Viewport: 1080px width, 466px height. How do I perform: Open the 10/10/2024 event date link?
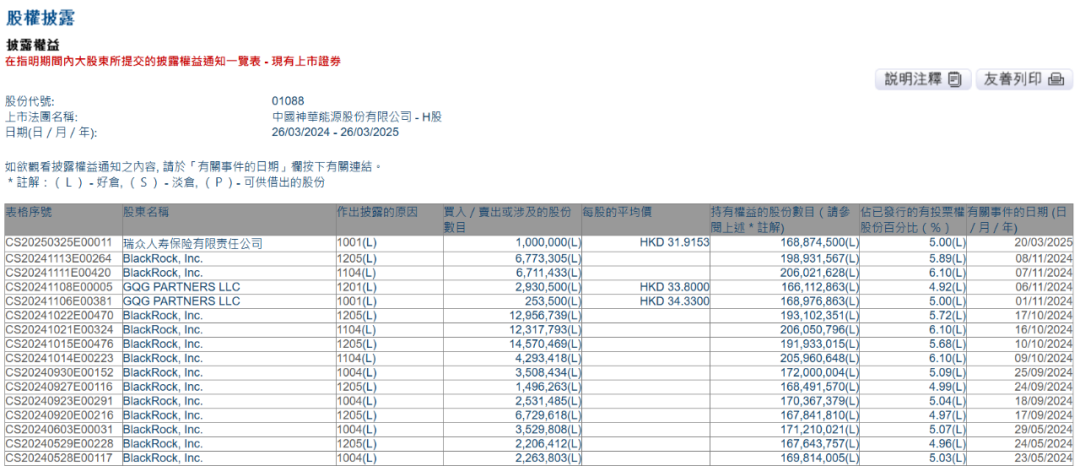[1048, 343]
